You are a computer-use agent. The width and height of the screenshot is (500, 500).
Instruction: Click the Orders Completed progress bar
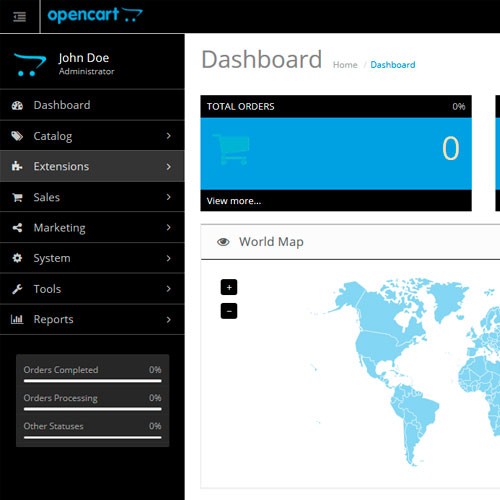[x=93, y=381]
